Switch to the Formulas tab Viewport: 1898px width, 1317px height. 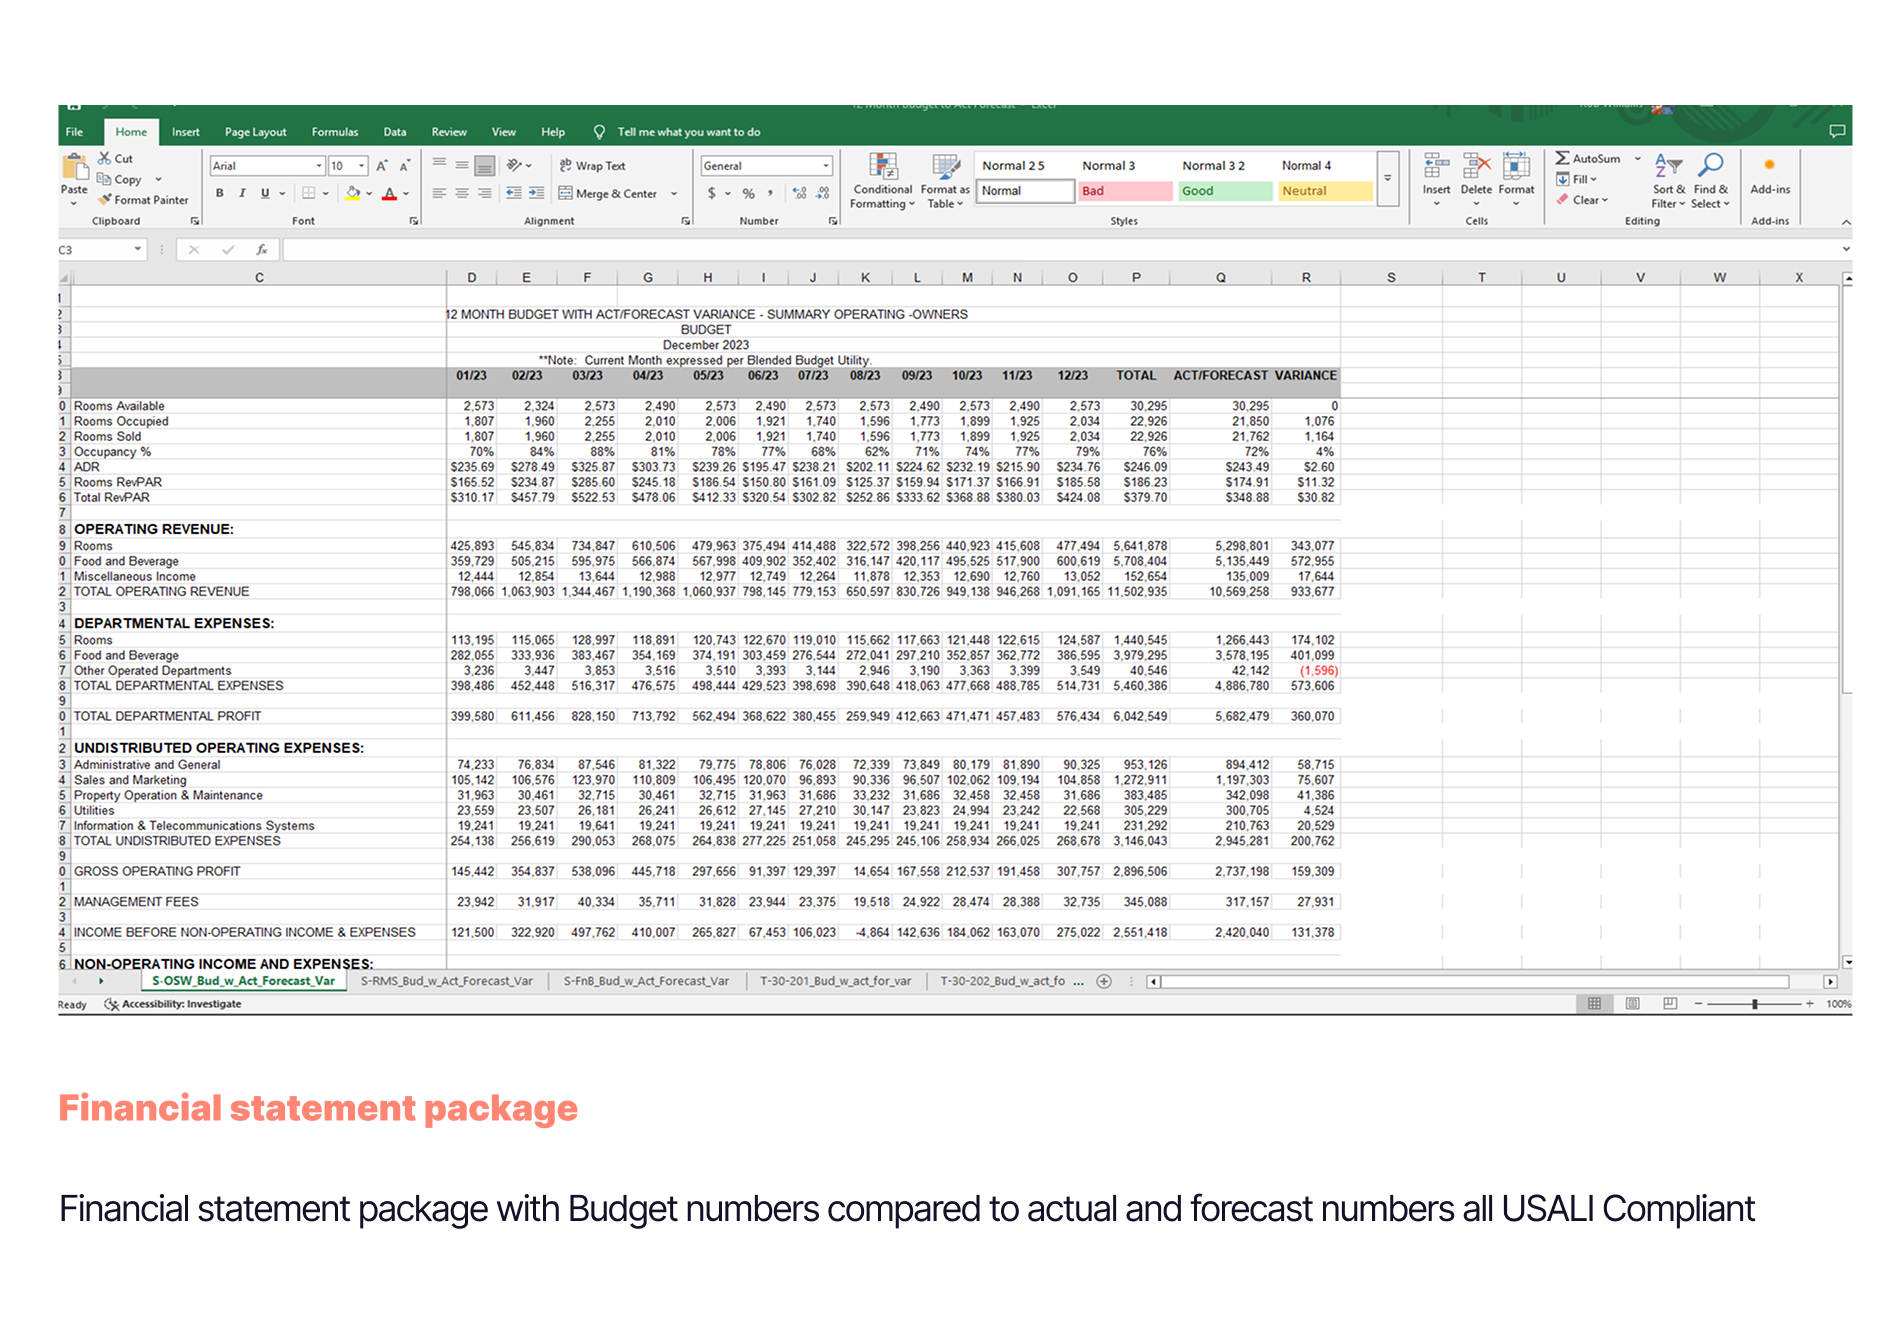click(x=334, y=132)
